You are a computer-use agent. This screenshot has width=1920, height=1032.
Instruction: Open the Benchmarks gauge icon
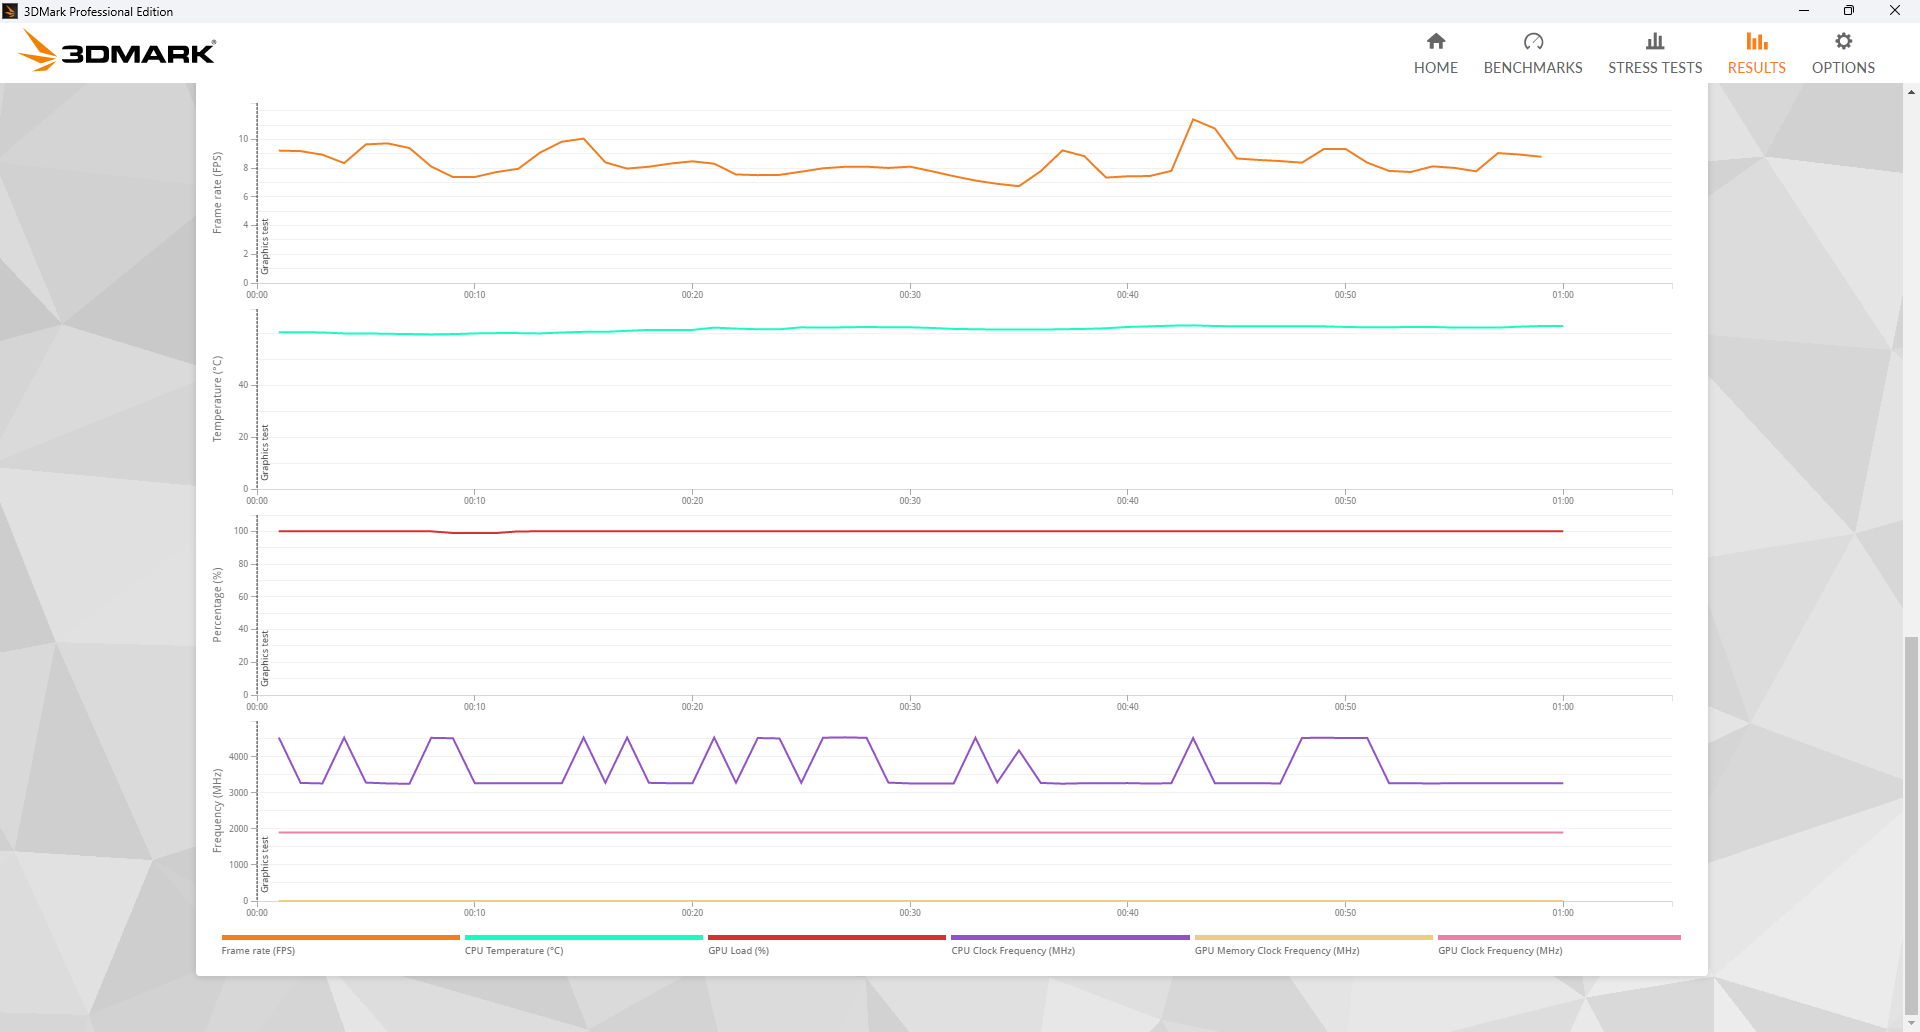[x=1533, y=41]
